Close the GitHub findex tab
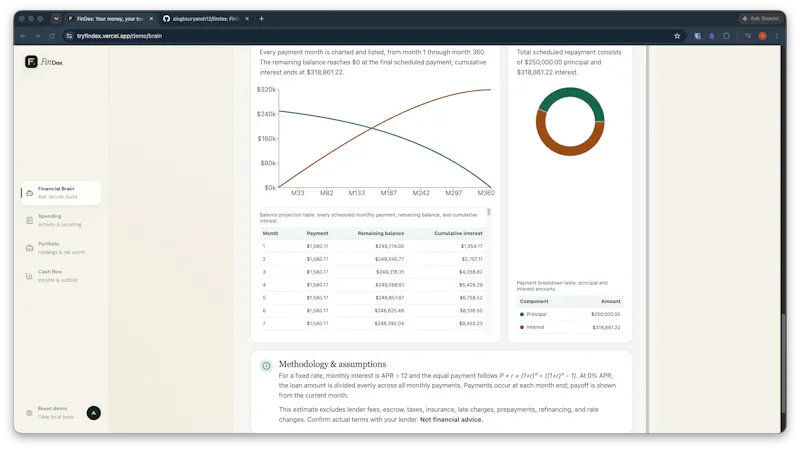The width and height of the screenshot is (800, 450). (247, 18)
